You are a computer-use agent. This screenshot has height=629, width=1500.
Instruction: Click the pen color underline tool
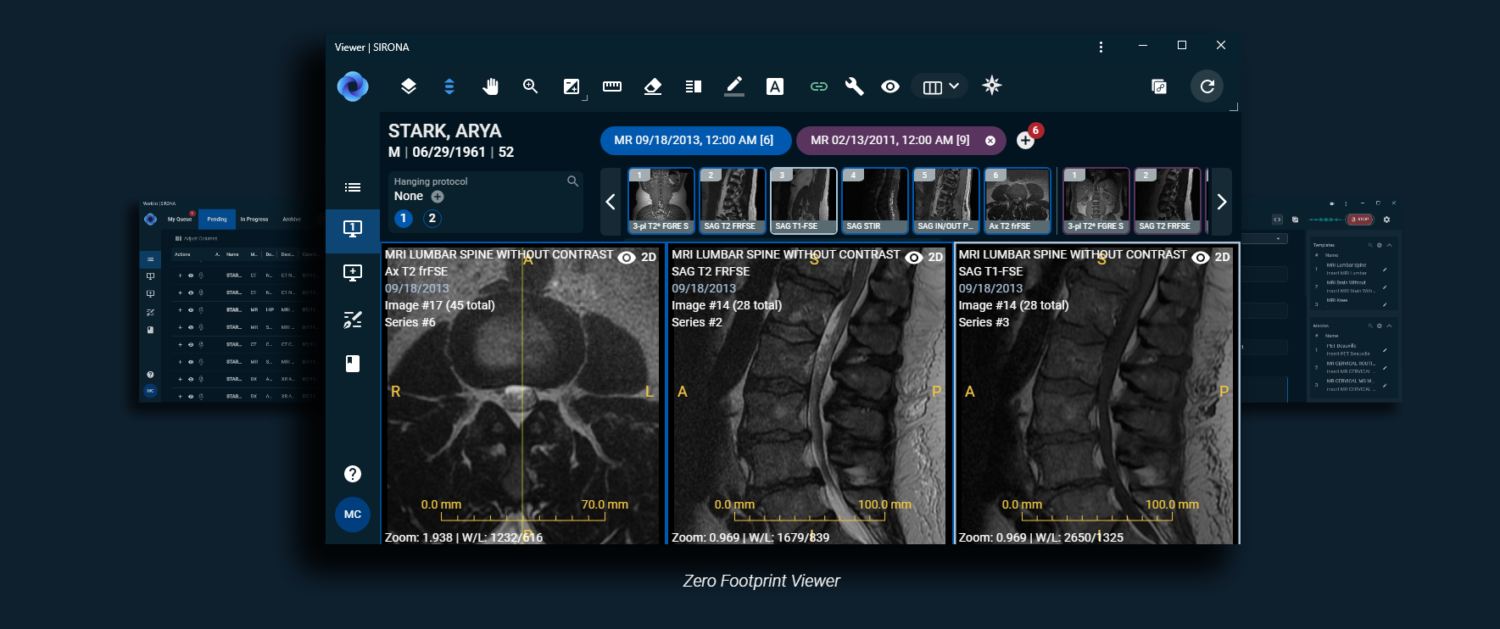(x=734, y=86)
